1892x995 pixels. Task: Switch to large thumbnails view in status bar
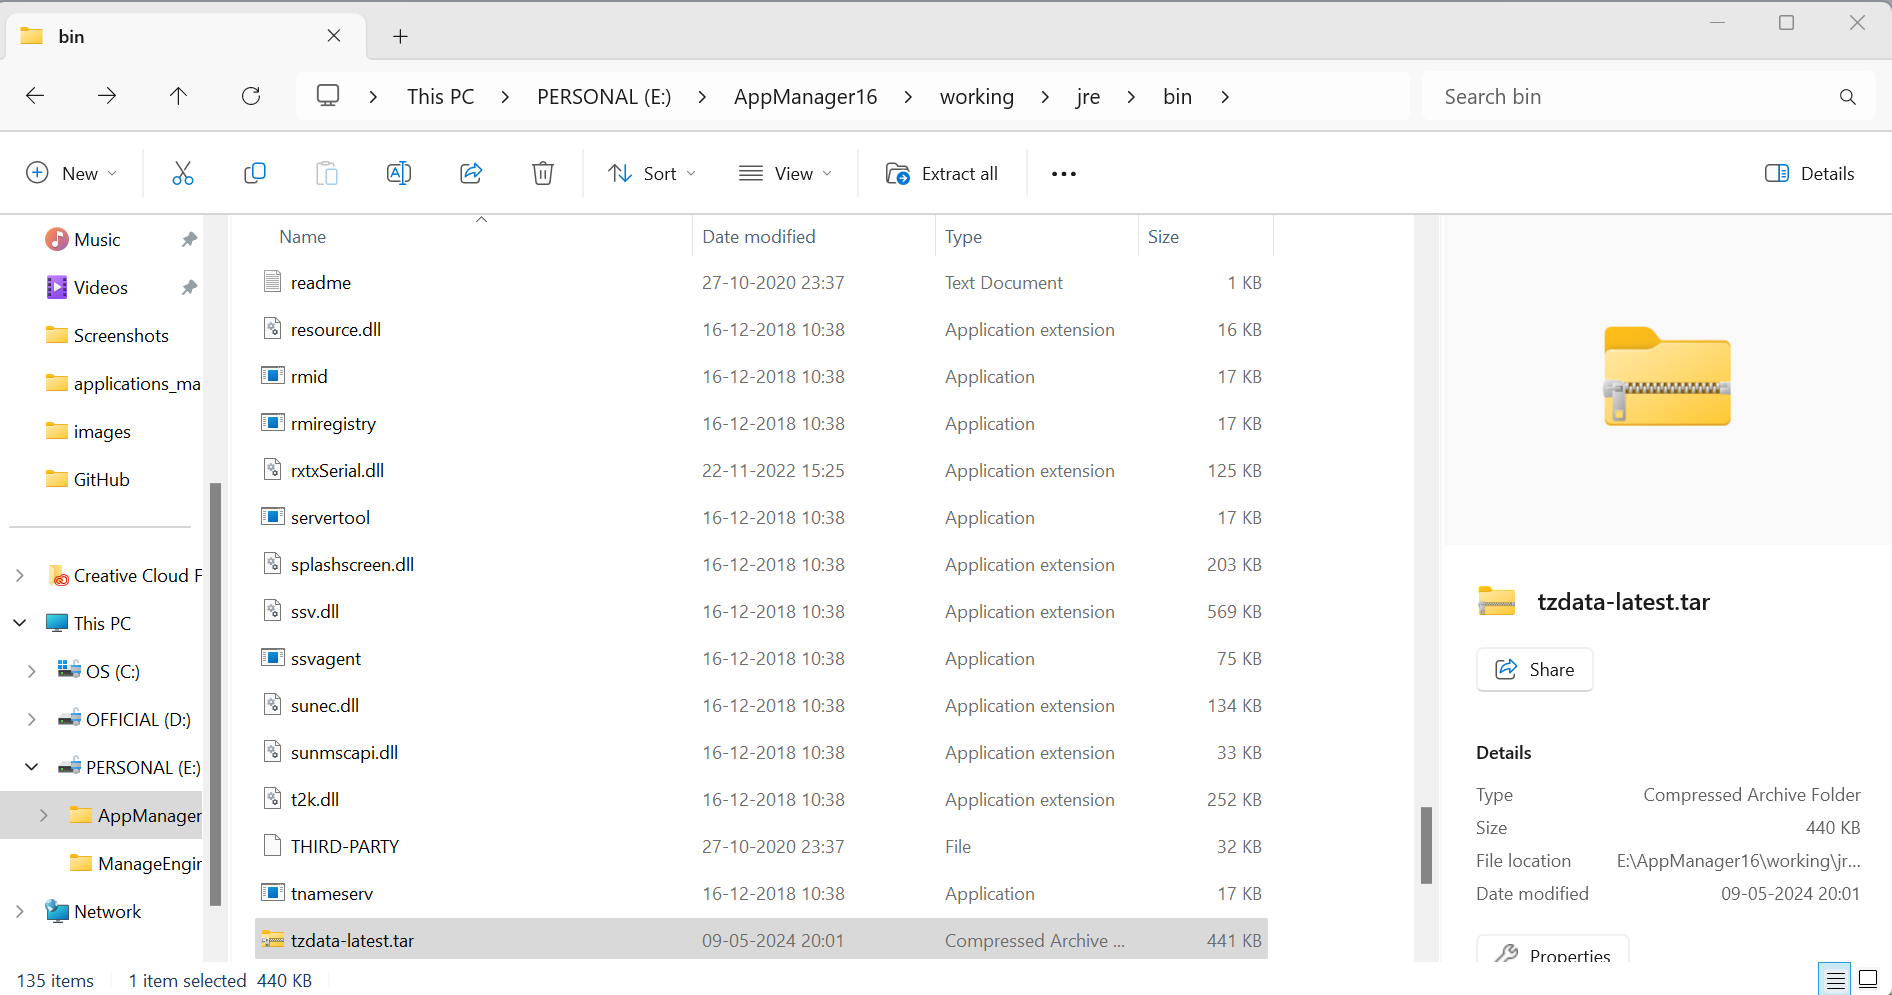coord(1867,980)
